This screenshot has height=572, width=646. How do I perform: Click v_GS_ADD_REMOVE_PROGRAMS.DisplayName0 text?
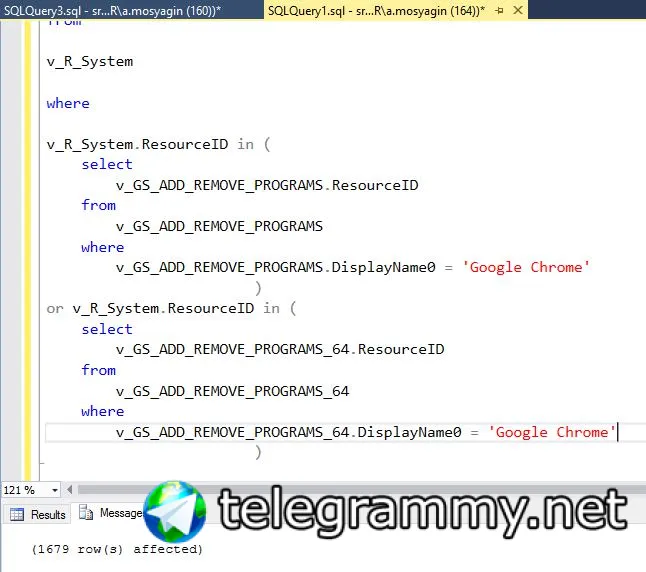(x=276, y=267)
